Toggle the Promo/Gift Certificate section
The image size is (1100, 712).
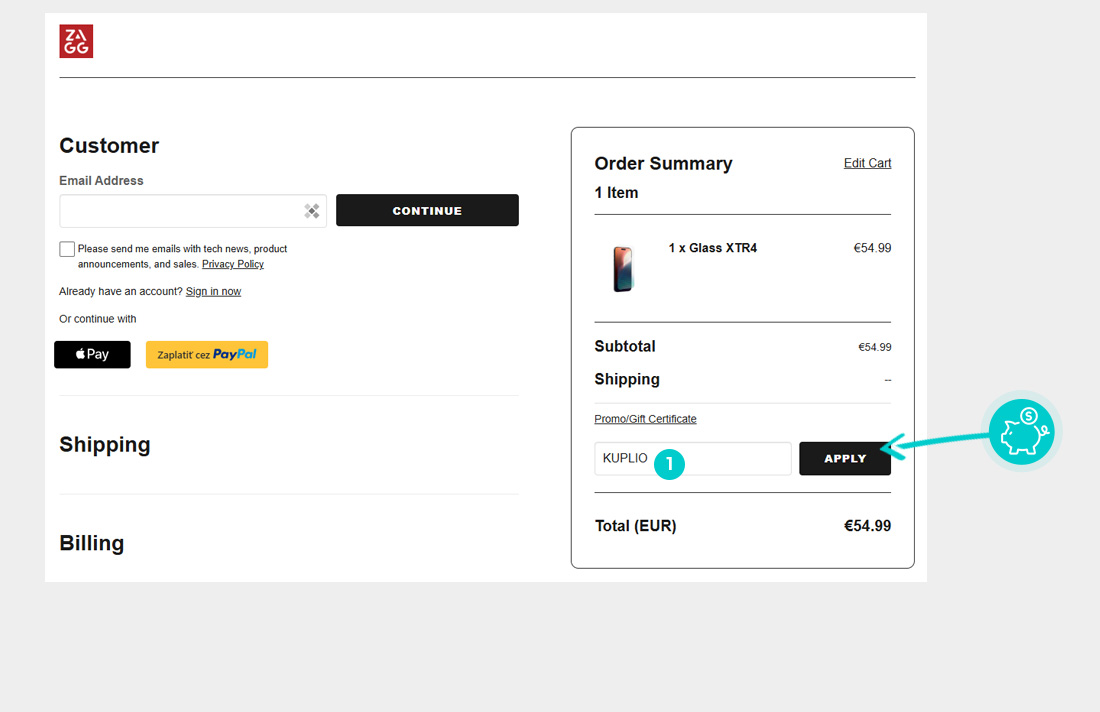coord(645,419)
